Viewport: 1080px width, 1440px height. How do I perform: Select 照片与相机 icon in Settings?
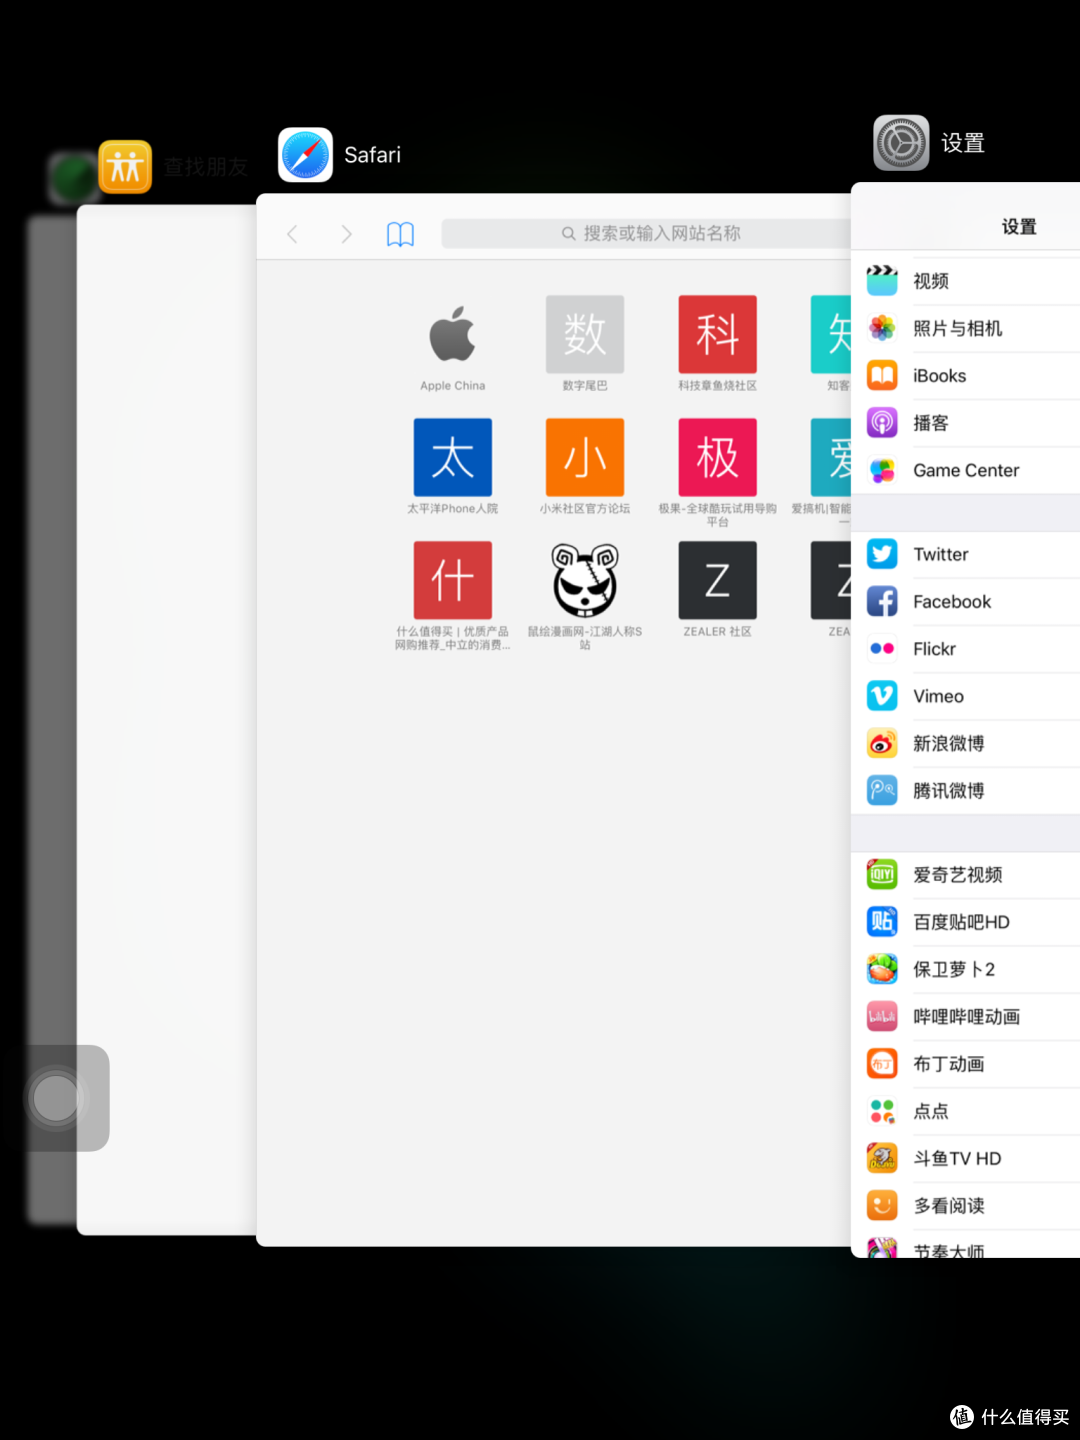point(882,328)
